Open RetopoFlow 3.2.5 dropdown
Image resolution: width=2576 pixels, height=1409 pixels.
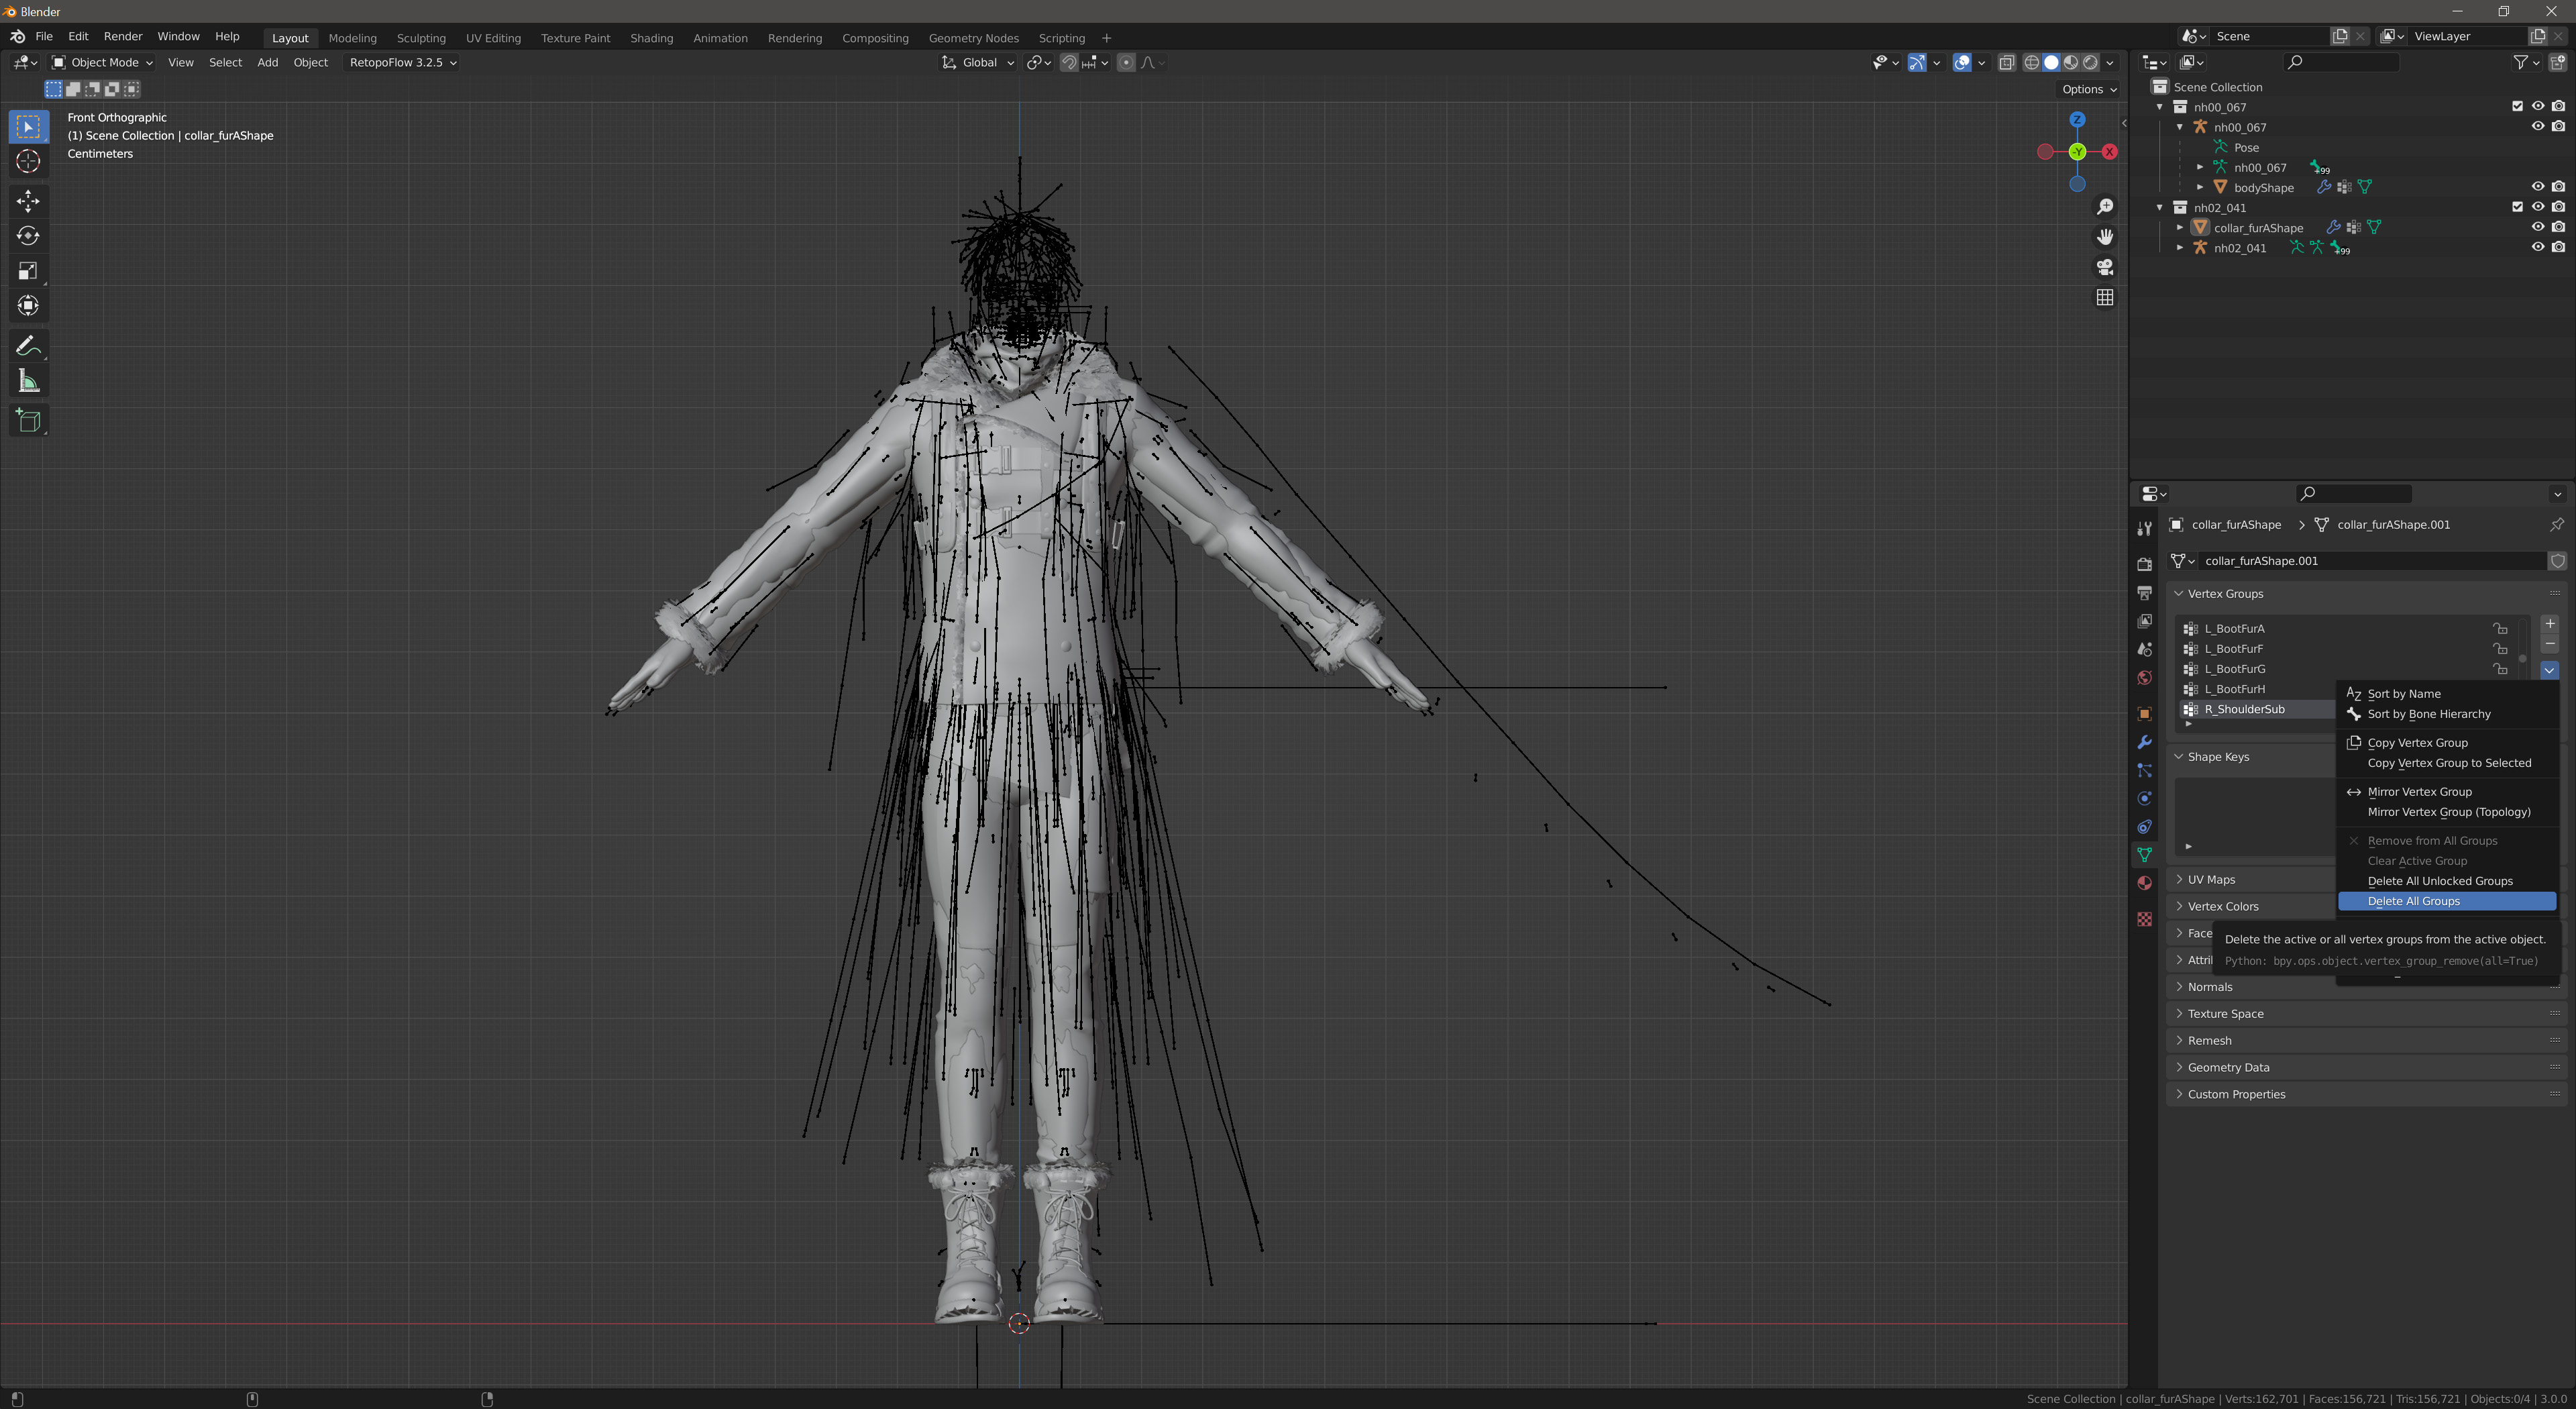pyautogui.click(x=402, y=62)
